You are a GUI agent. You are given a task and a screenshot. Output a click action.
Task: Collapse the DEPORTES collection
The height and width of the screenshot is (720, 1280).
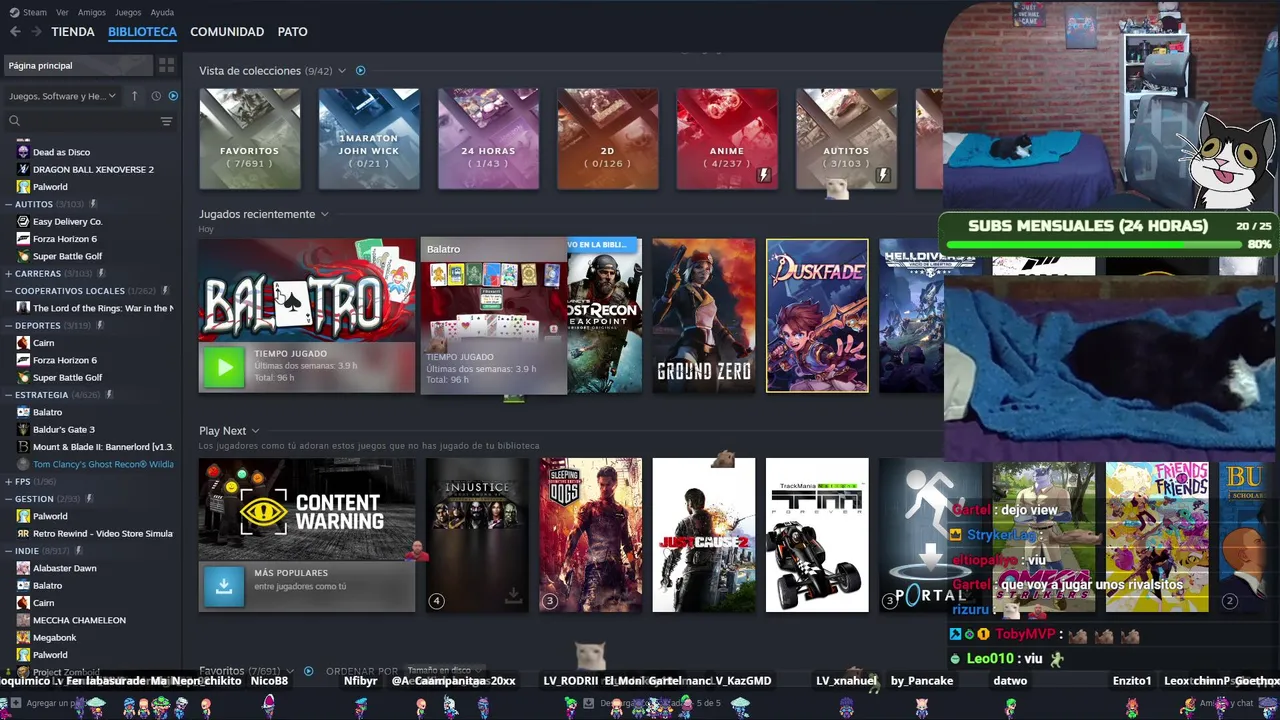(9, 325)
